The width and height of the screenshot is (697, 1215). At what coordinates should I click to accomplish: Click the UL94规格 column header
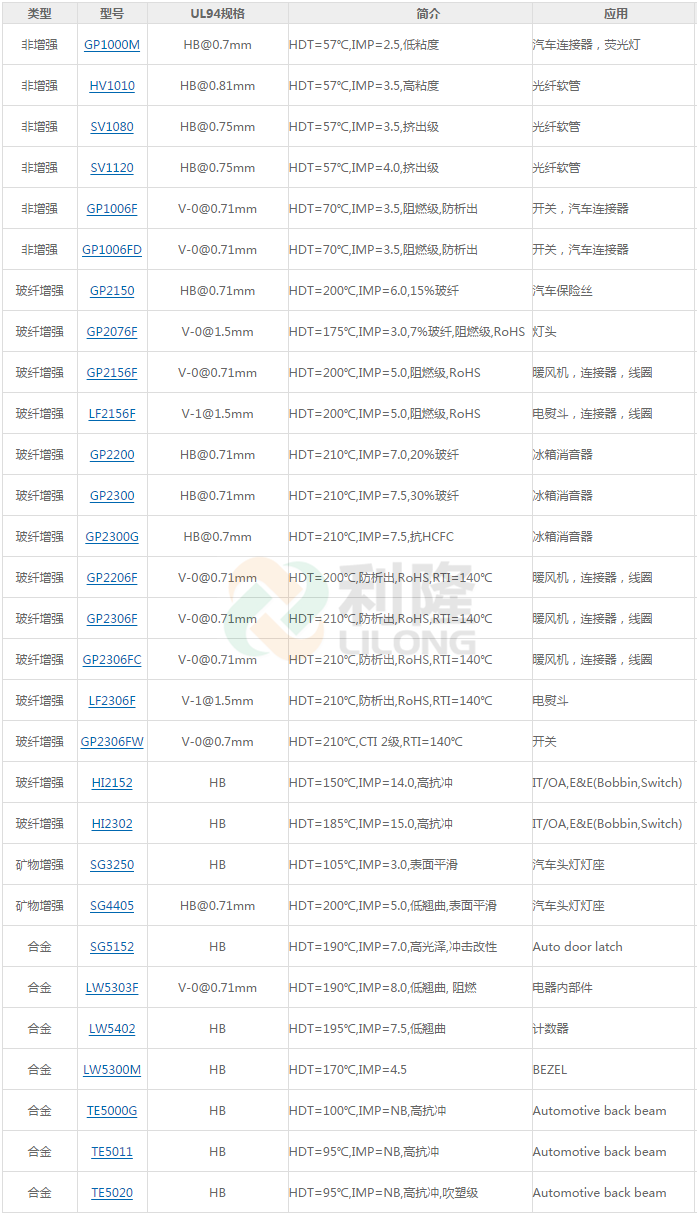(x=217, y=14)
